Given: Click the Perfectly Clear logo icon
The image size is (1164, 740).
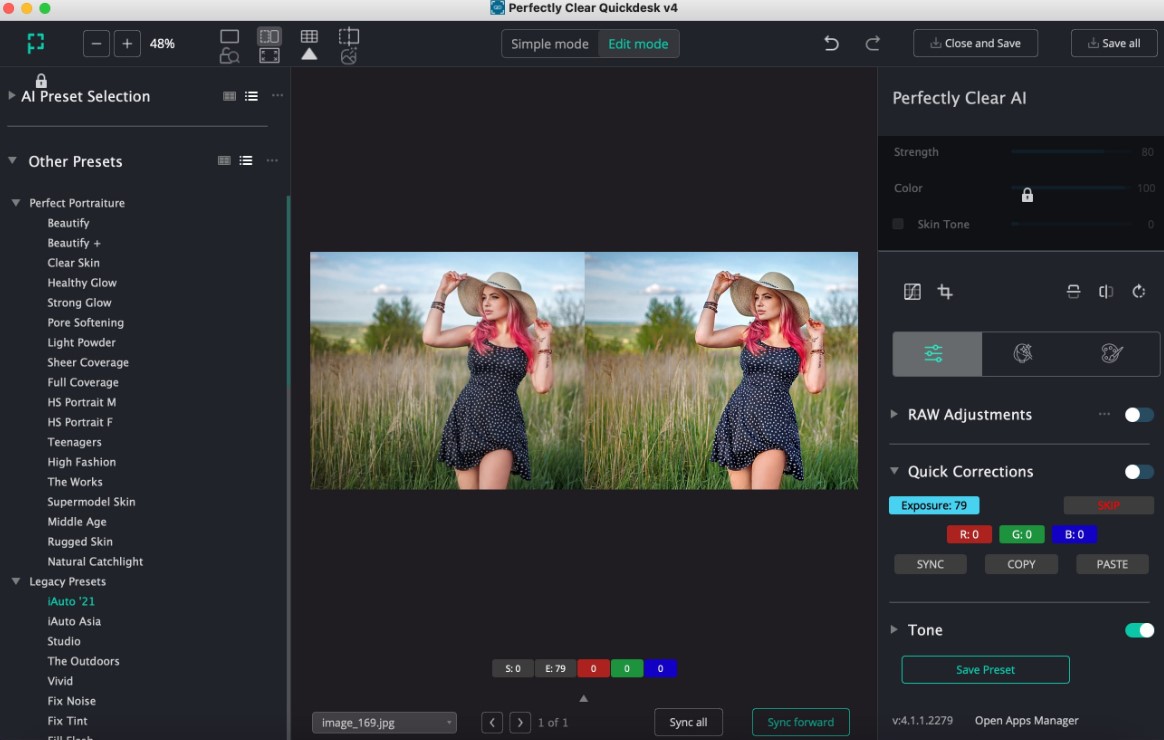Looking at the screenshot, I should point(36,43).
